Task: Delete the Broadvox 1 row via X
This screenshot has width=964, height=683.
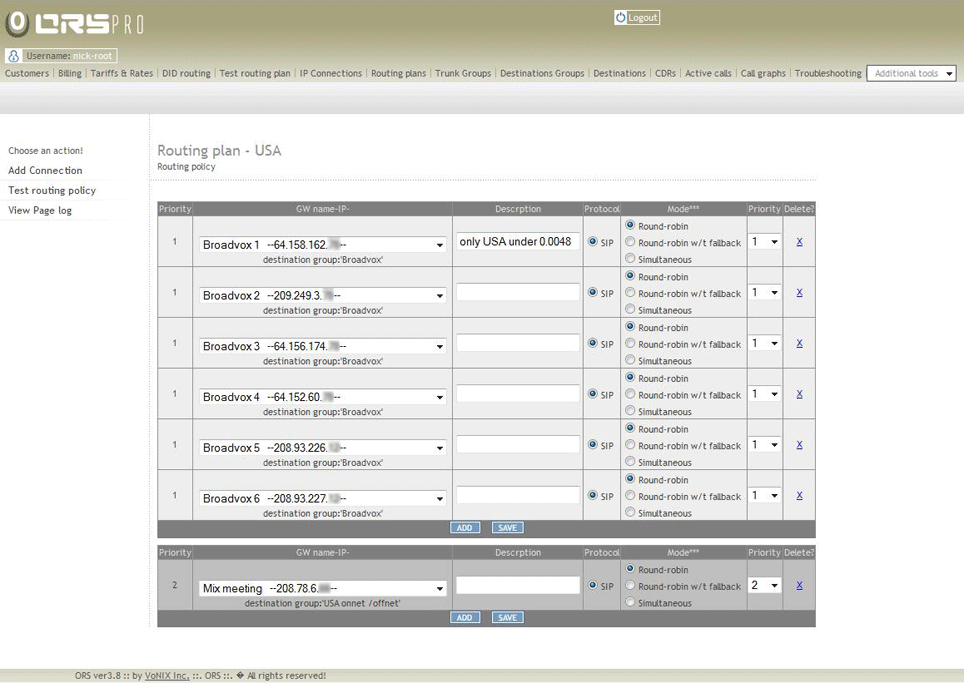Action: 799,242
